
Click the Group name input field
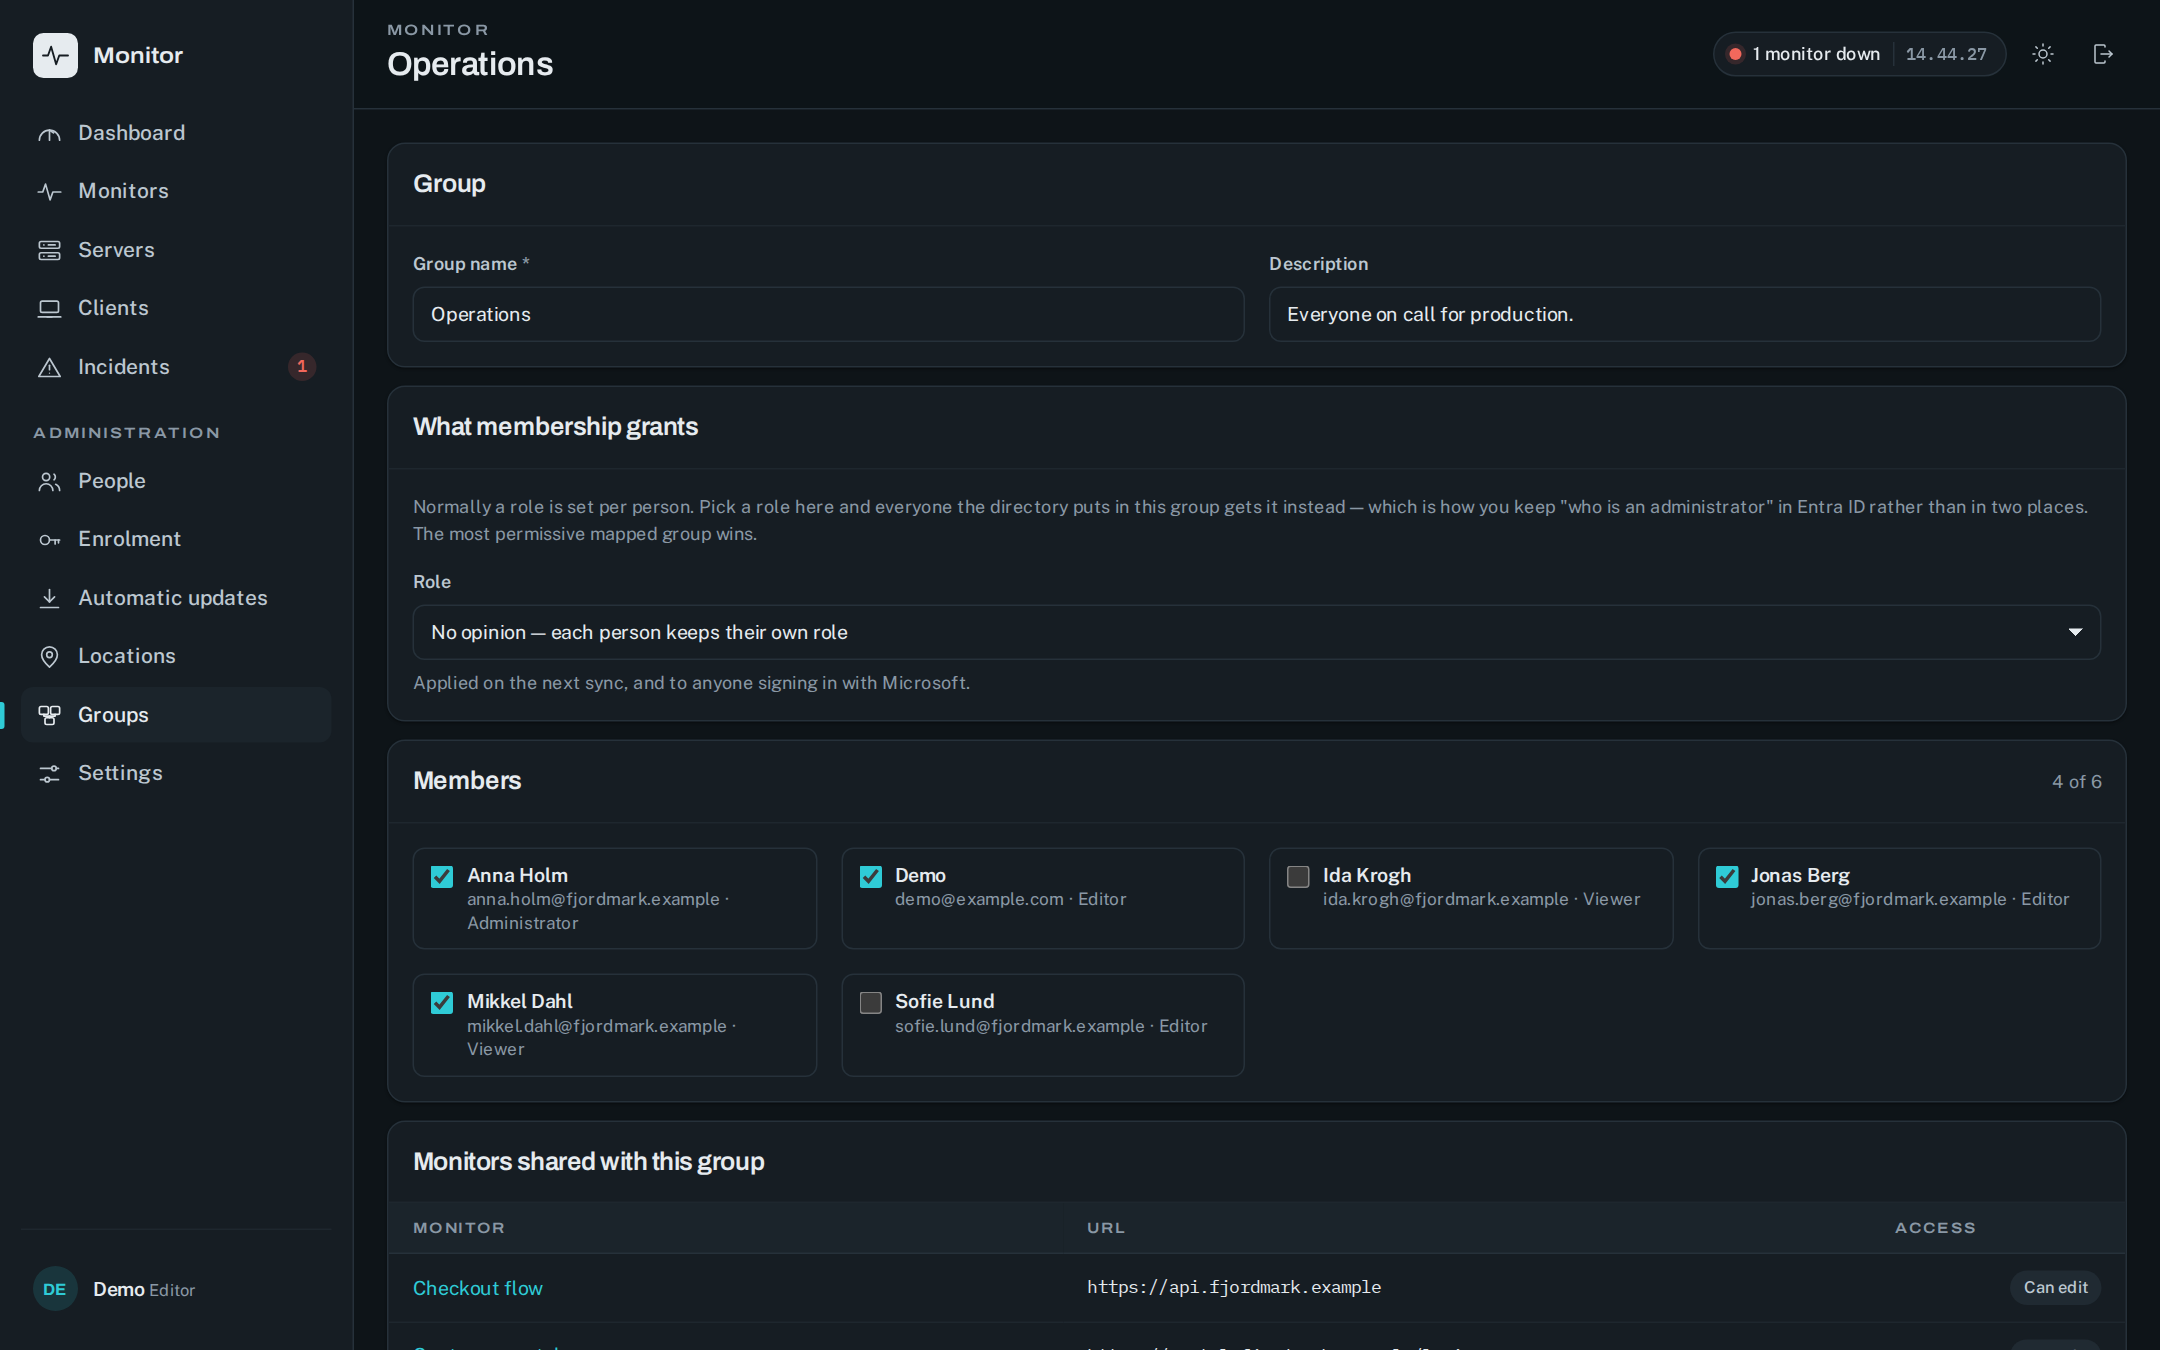click(x=828, y=314)
